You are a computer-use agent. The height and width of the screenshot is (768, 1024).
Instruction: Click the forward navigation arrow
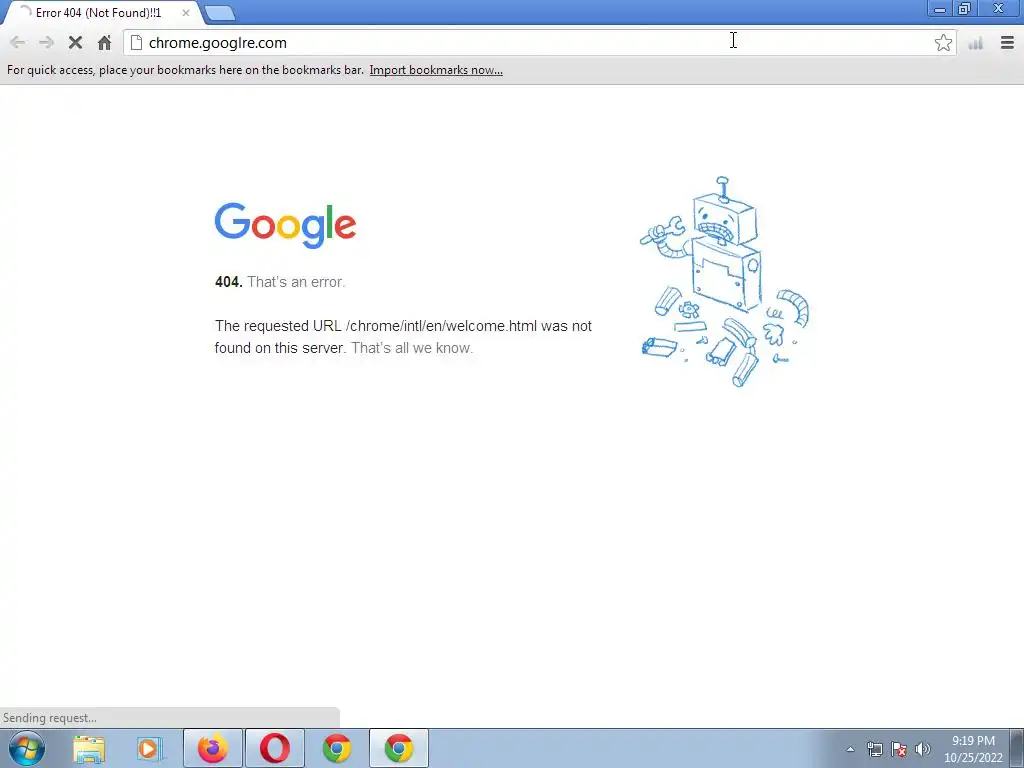[x=46, y=43]
